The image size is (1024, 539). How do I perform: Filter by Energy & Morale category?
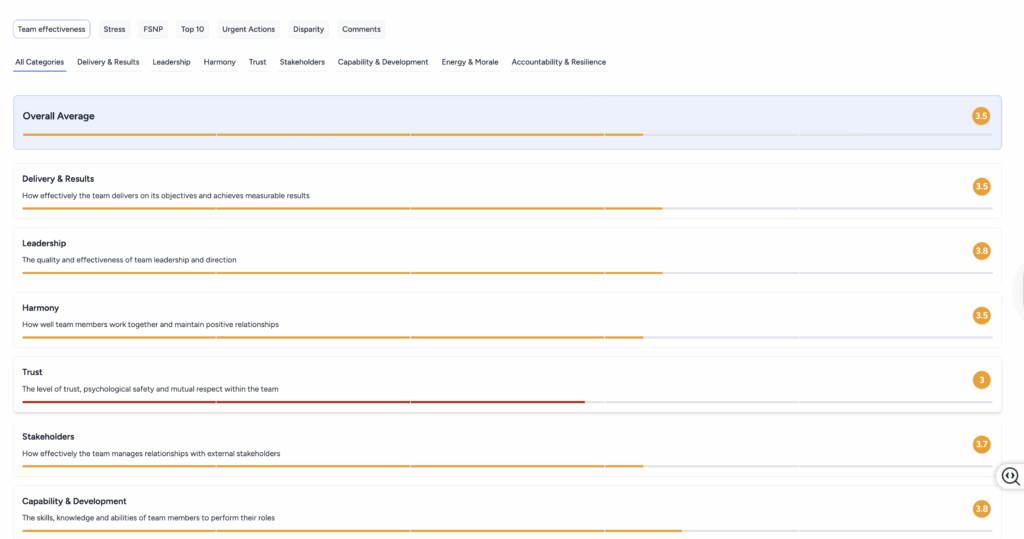470,62
